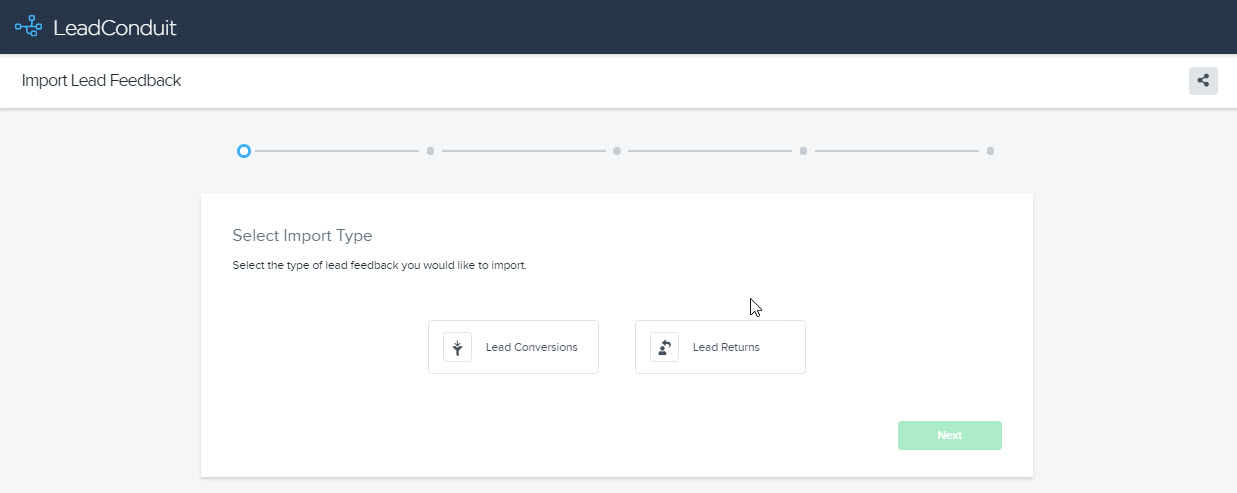The image size is (1237, 493).
Task: Jump to the fourth step dot
Action: point(803,151)
